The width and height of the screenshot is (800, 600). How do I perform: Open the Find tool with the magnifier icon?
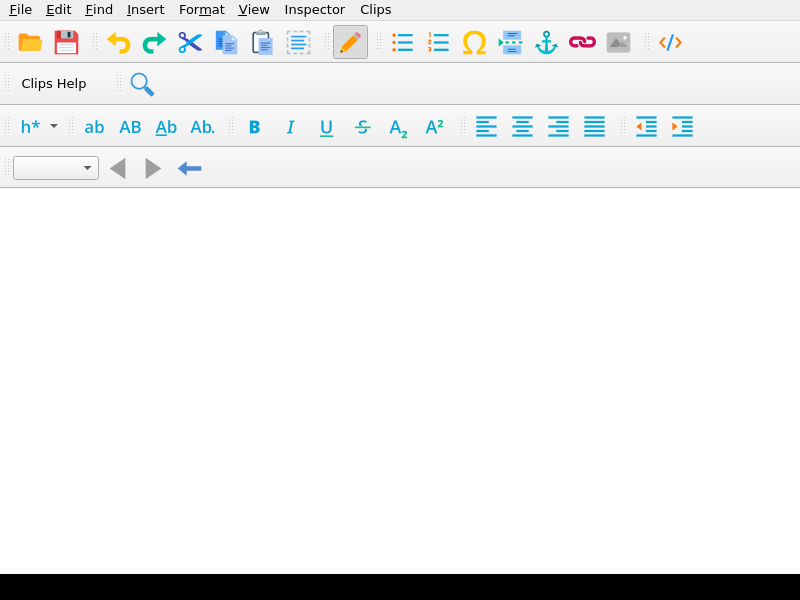(x=141, y=84)
